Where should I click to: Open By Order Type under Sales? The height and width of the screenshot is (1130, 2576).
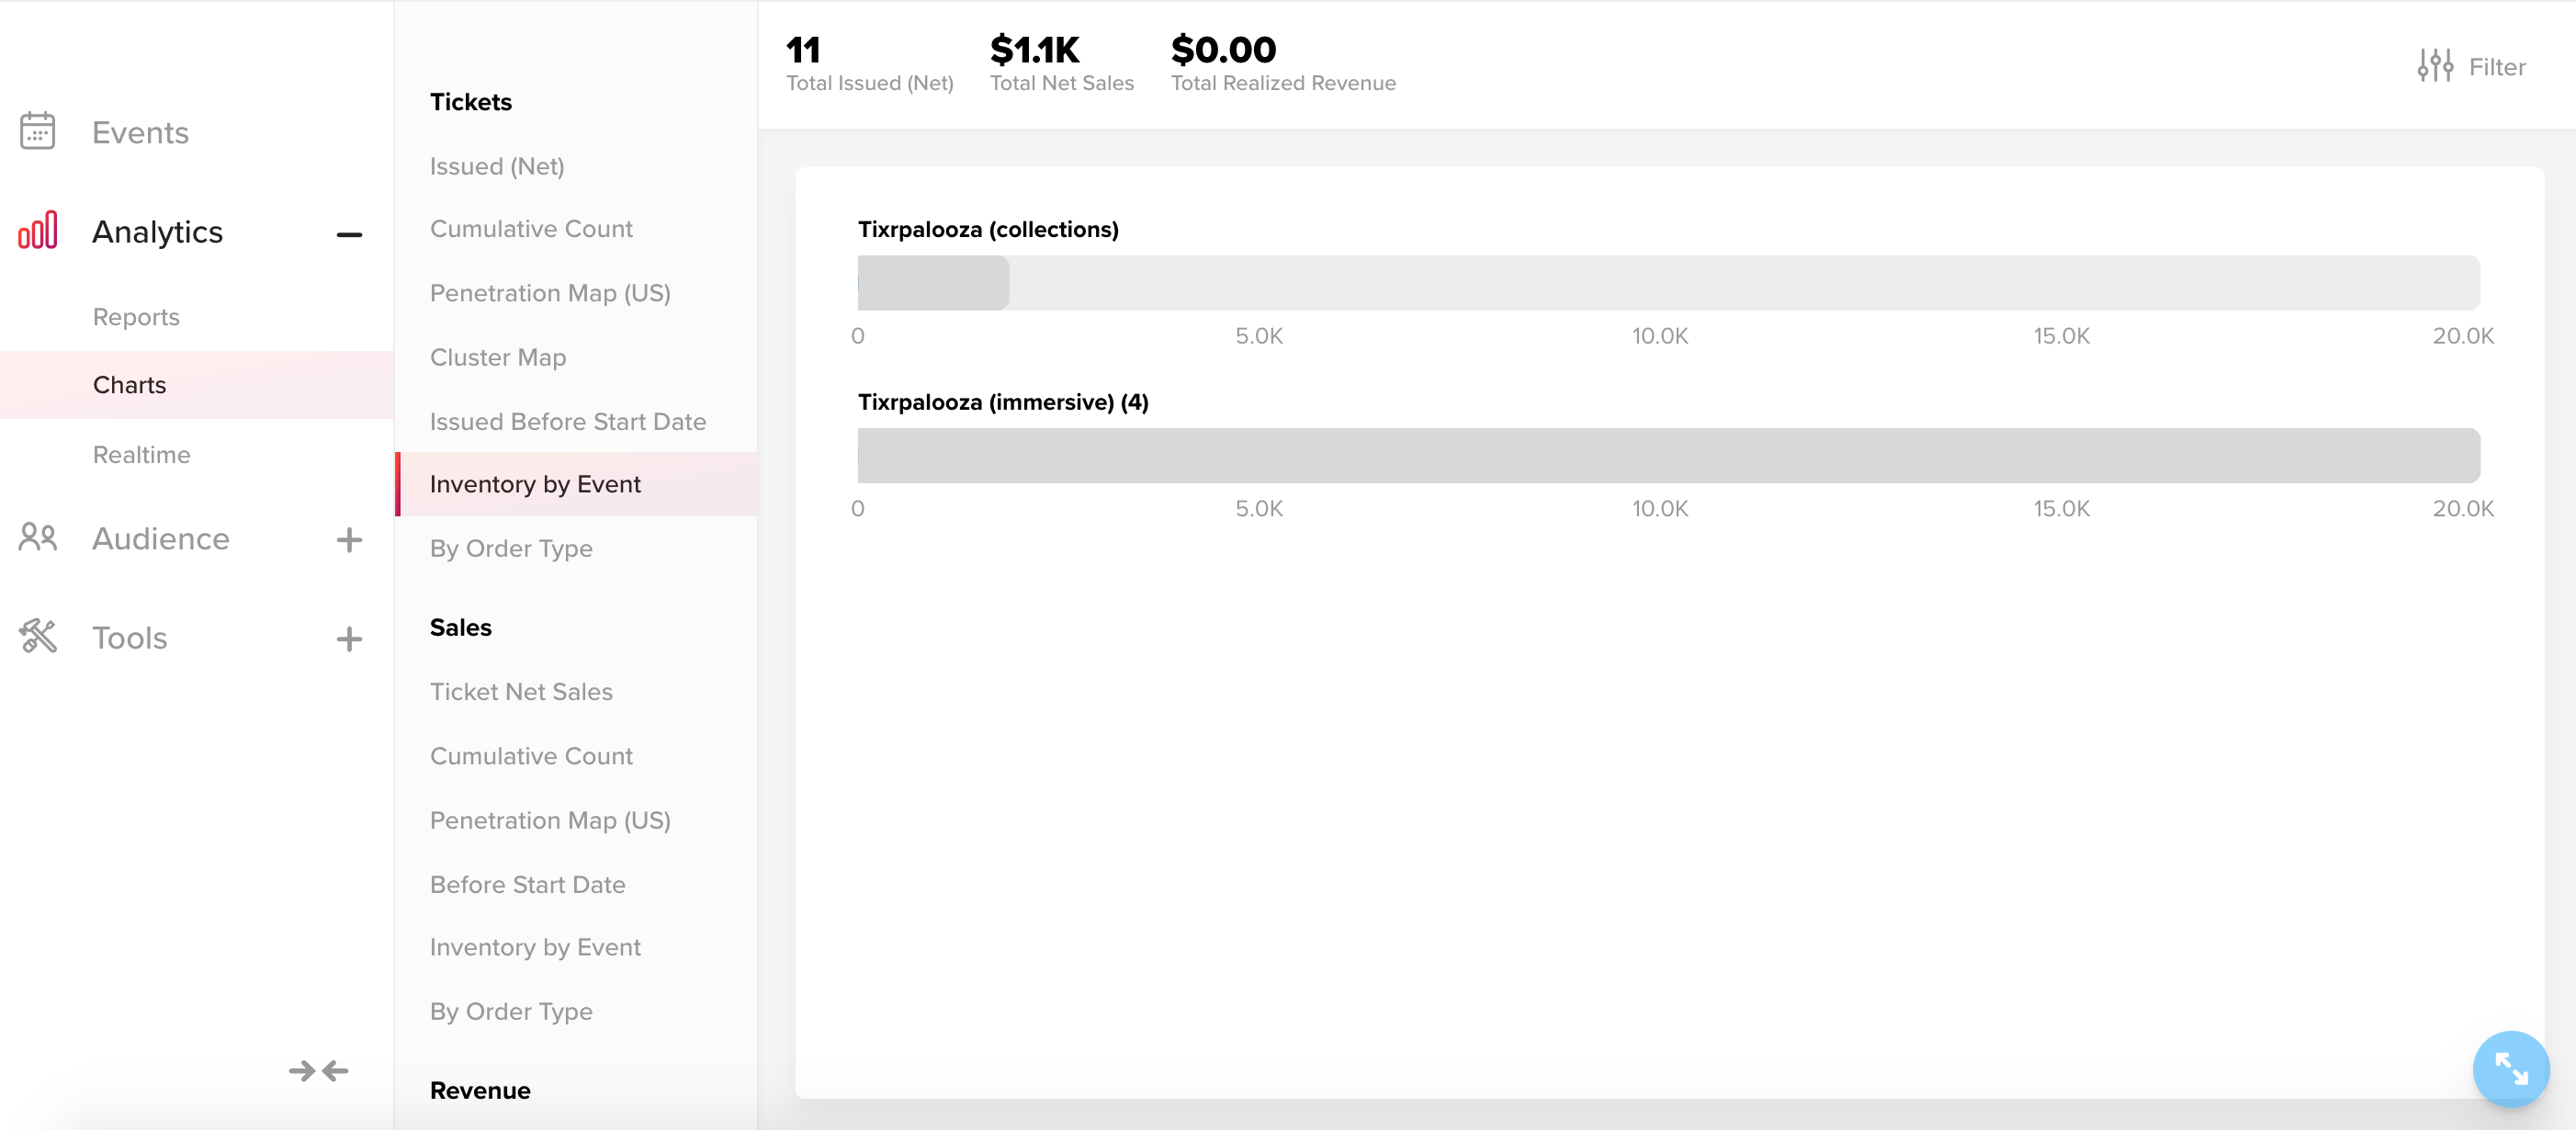point(510,1011)
